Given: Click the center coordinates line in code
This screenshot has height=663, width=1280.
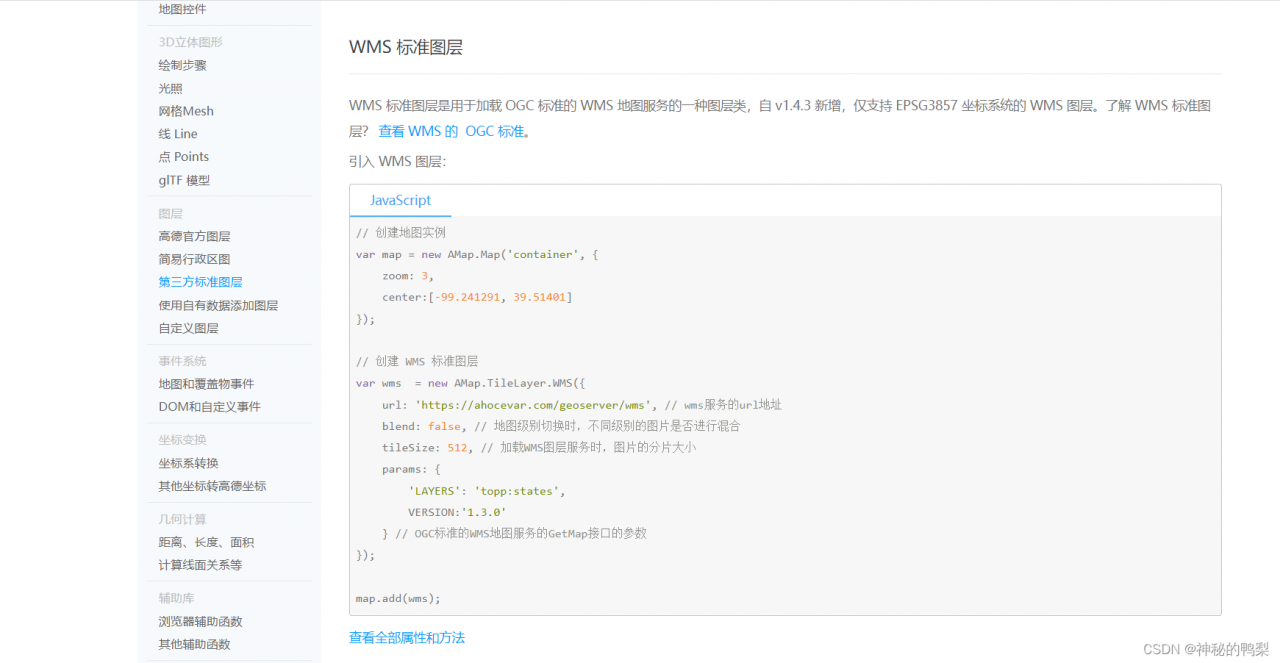Looking at the screenshot, I should (x=477, y=297).
